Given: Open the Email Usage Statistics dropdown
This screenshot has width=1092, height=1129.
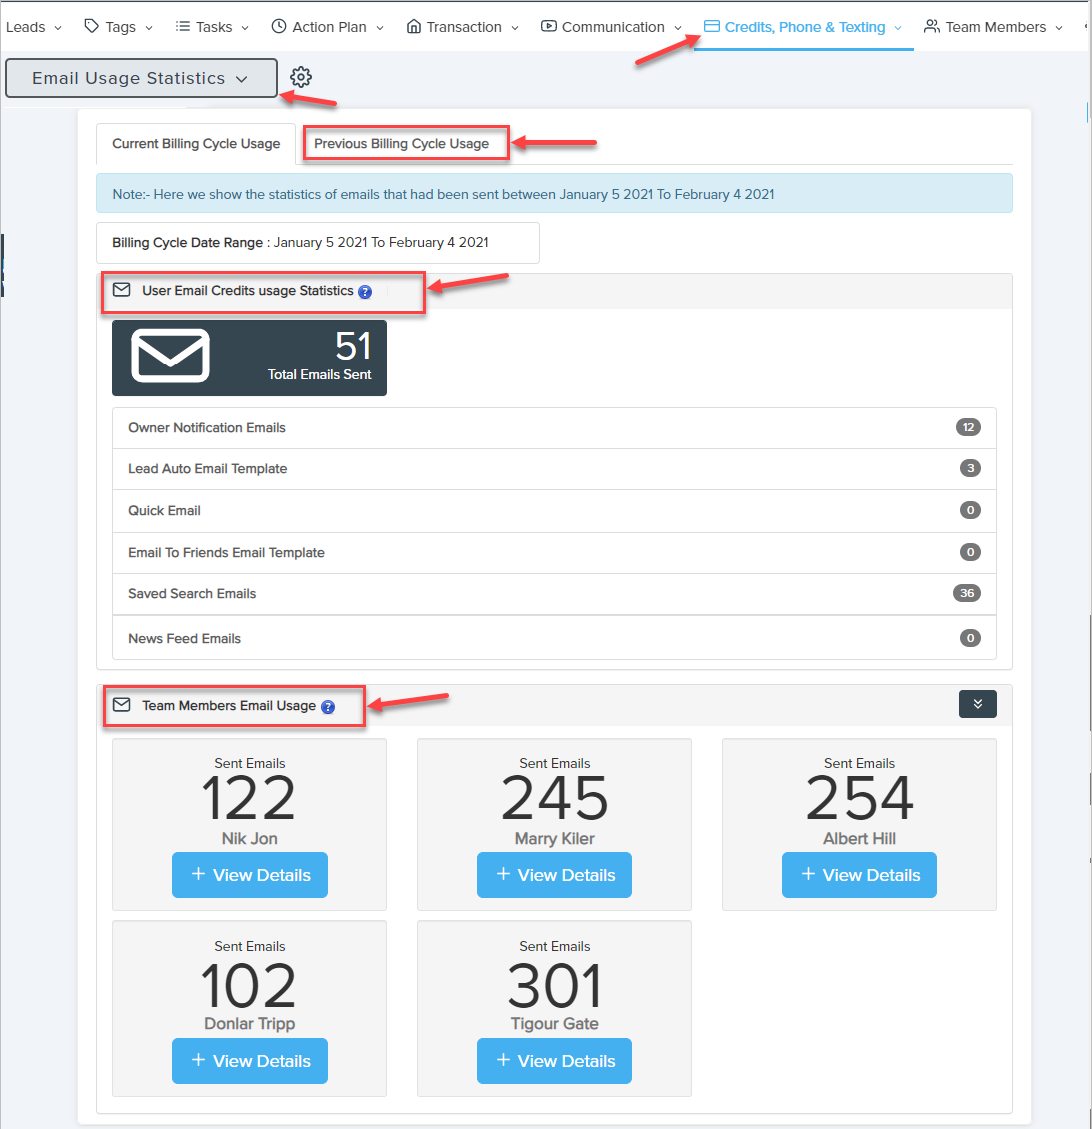Looking at the screenshot, I should [x=141, y=78].
